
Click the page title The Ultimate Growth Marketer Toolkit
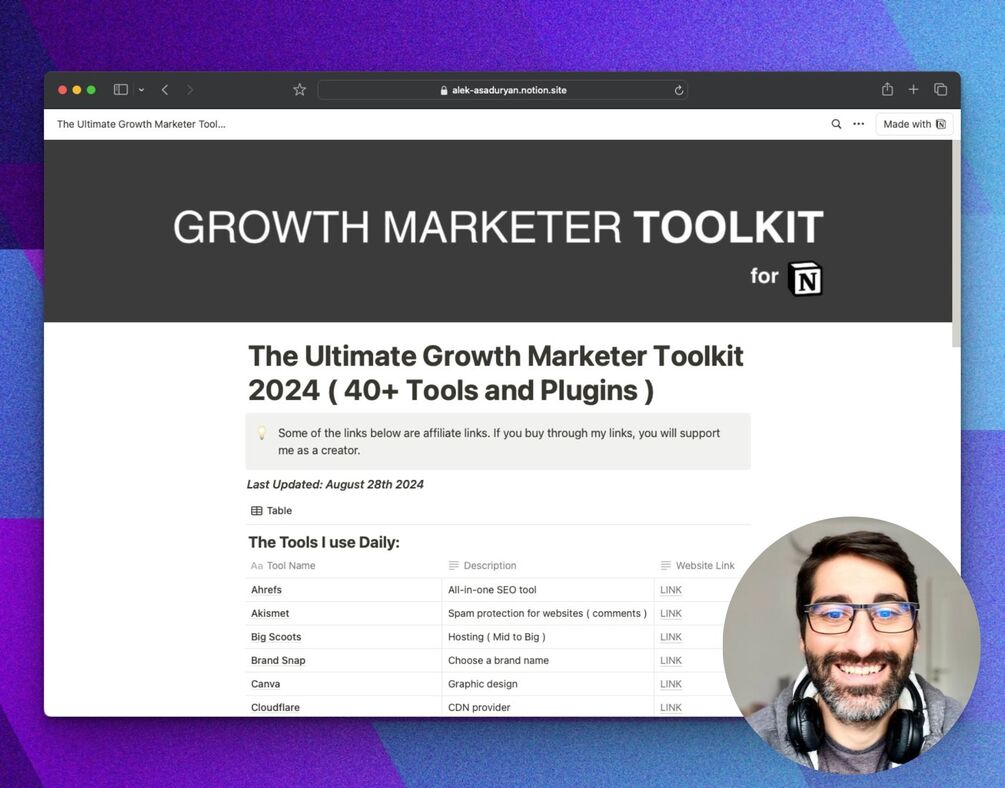[x=495, y=373]
